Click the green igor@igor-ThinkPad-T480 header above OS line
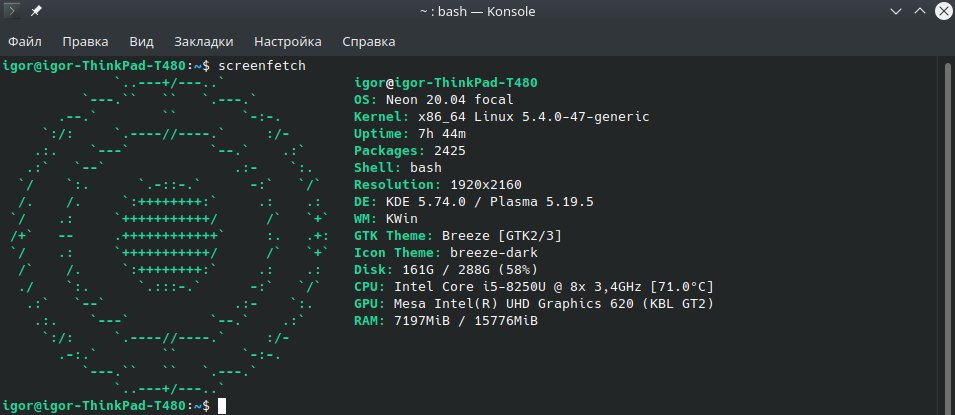Screen dimensions: 955x415 [446, 82]
